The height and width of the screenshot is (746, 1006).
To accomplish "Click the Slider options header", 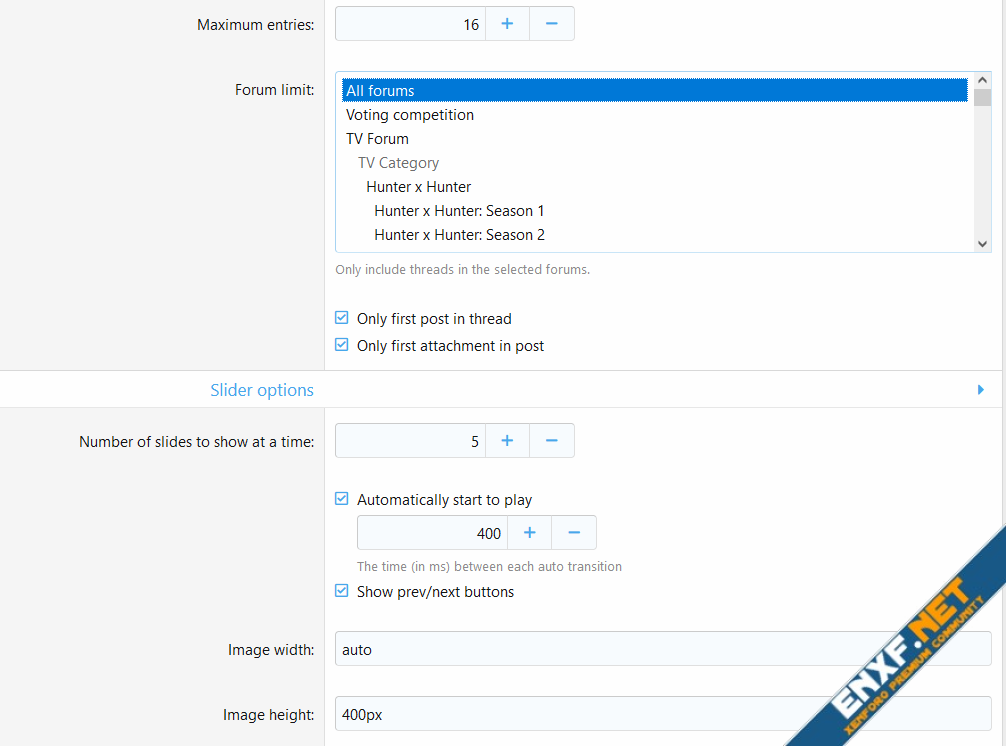I will click(x=262, y=390).
